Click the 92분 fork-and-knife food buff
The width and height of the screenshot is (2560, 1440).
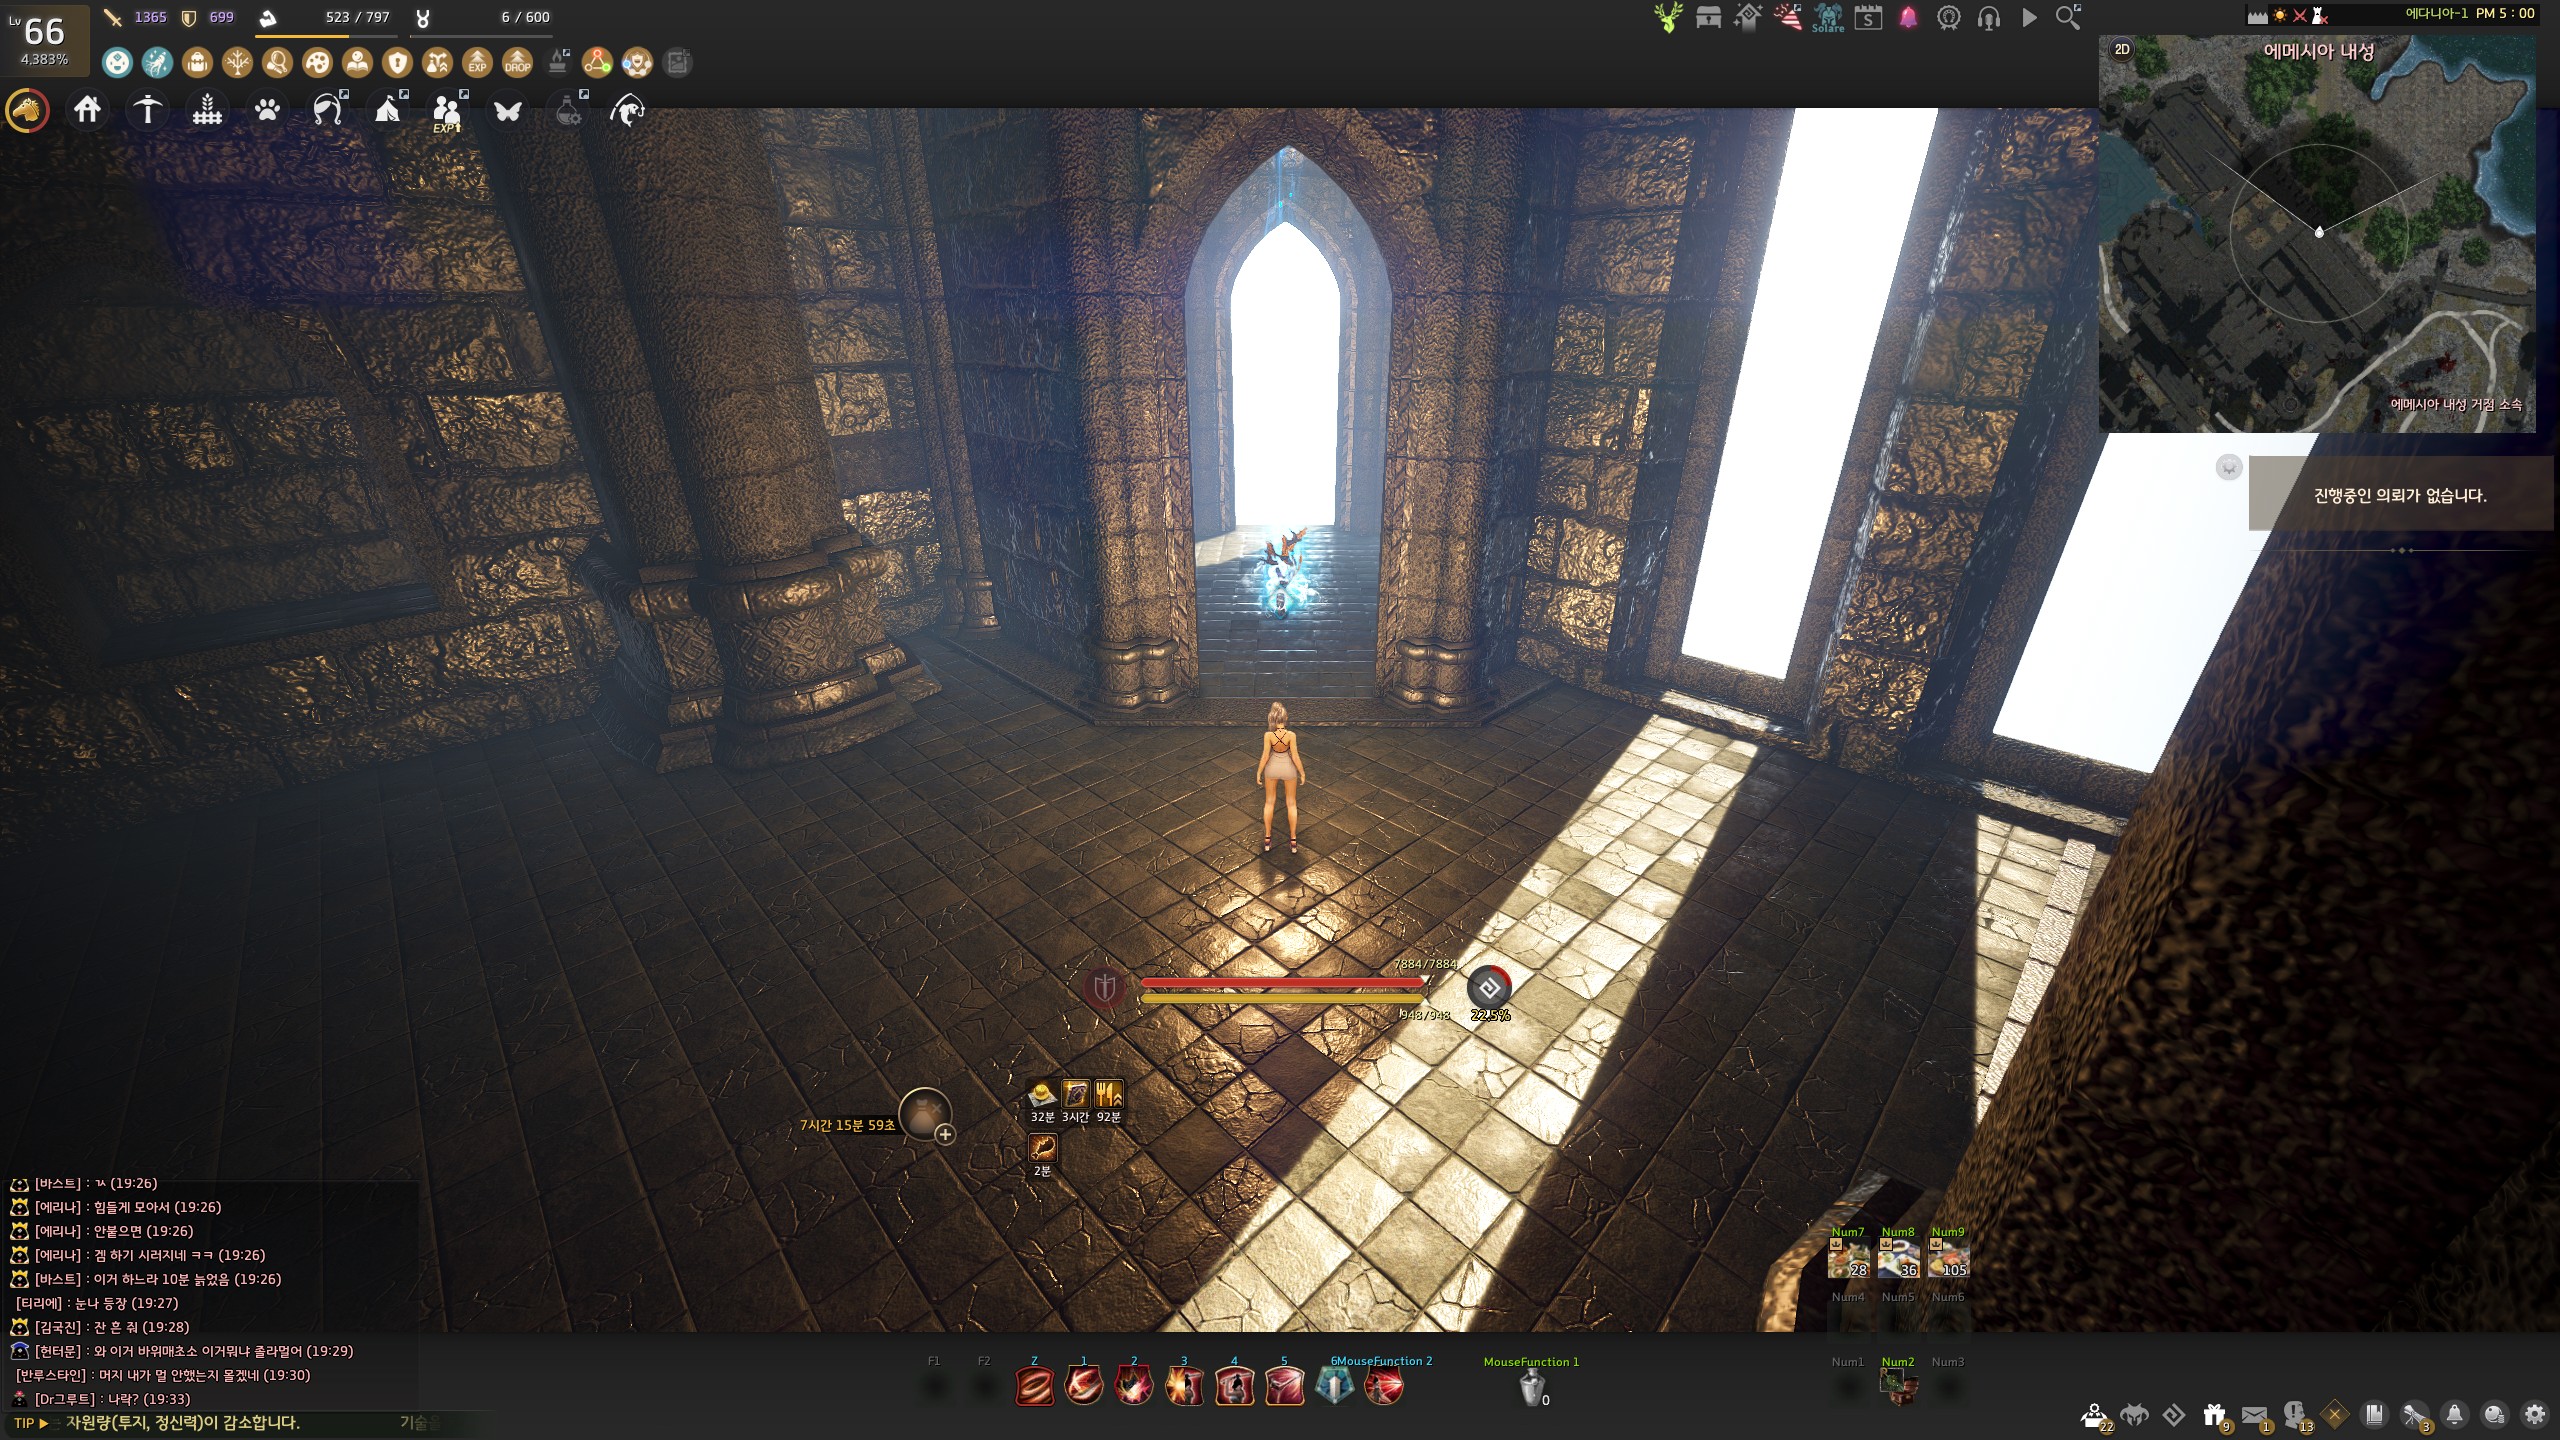(1109, 1093)
